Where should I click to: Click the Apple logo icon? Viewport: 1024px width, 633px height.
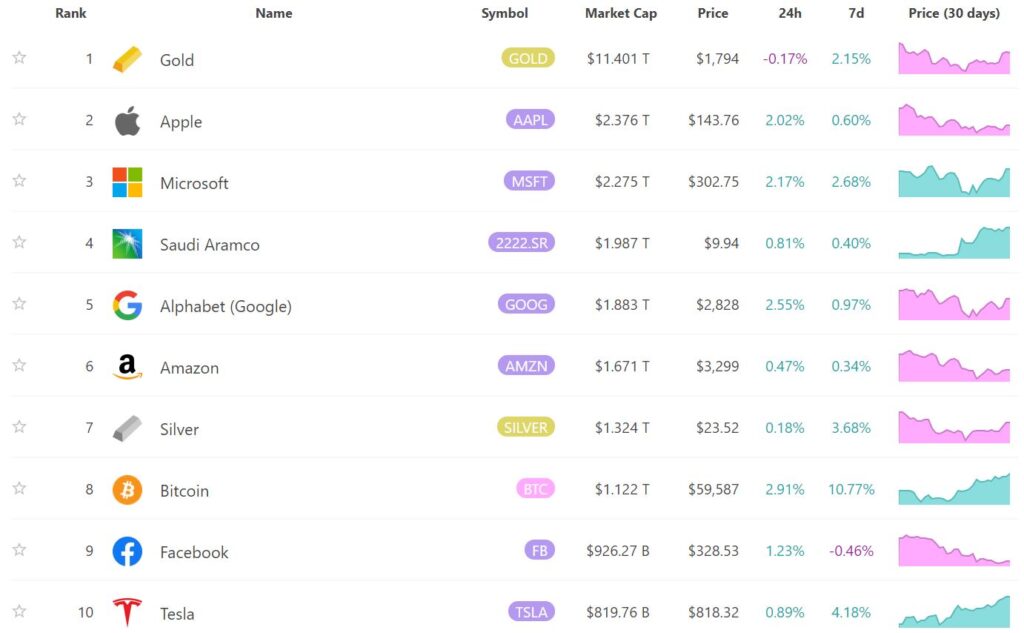pyautogui.click(x=127, y=121)
